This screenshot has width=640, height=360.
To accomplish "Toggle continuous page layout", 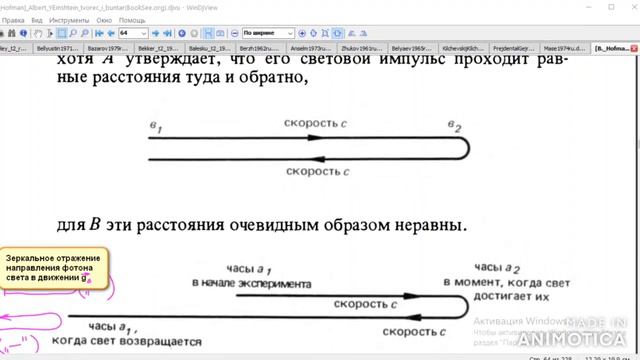I will (x=209, y=33).
